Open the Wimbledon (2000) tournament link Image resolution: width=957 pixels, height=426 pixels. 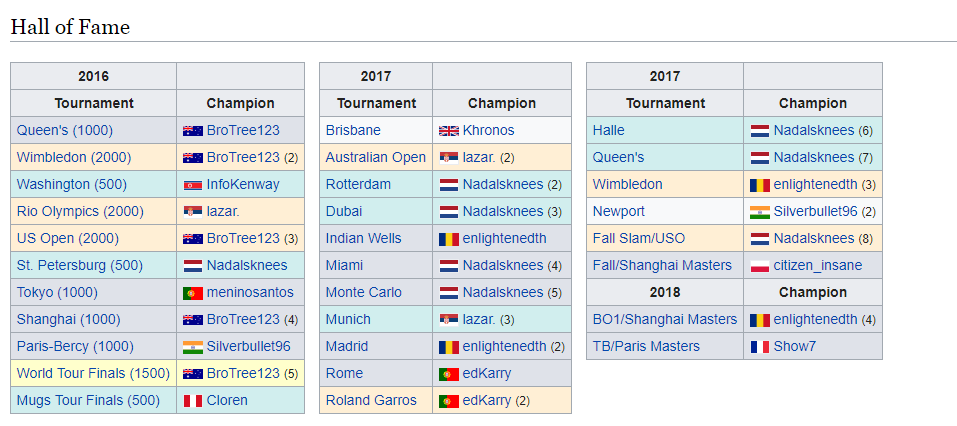coord(74,157)
